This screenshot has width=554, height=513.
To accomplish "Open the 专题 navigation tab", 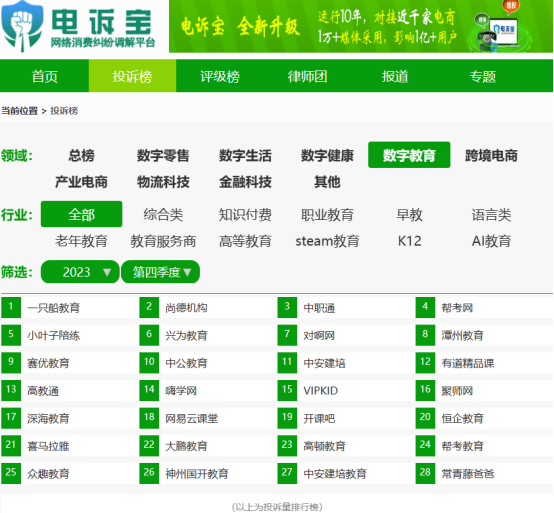I will click(483, 76).
